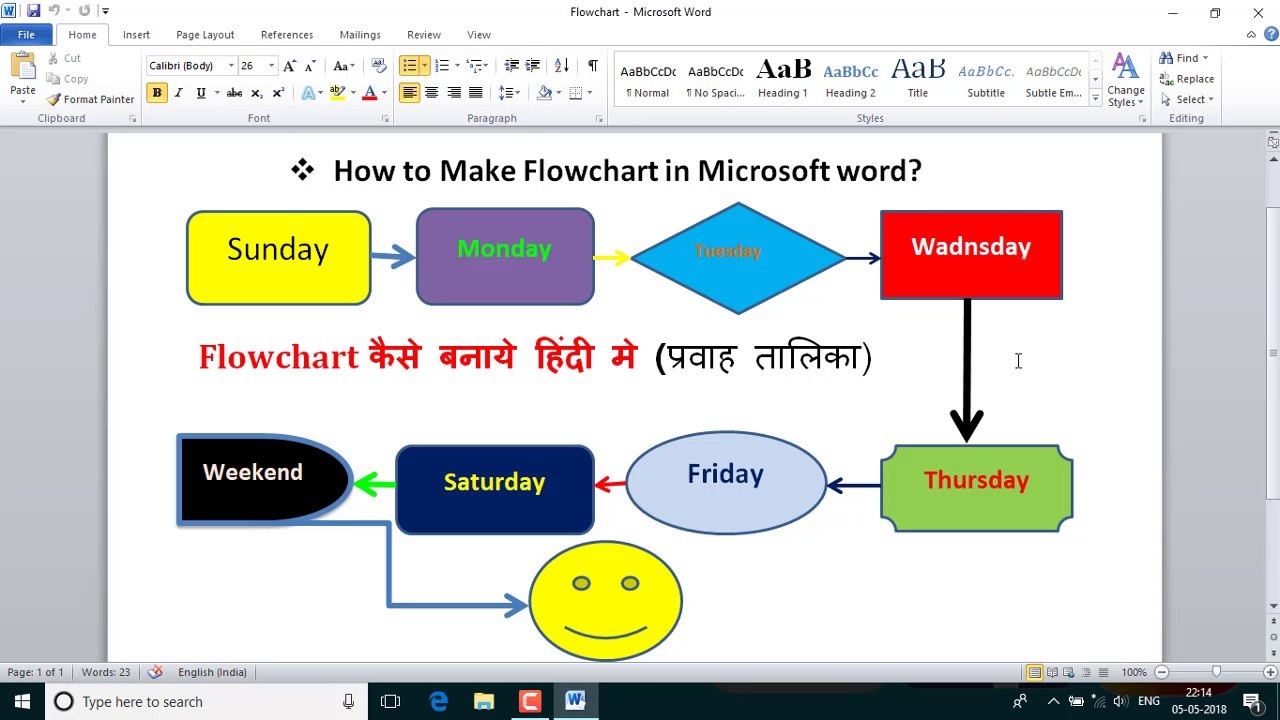Switch to the View tab

pos(479,35)
